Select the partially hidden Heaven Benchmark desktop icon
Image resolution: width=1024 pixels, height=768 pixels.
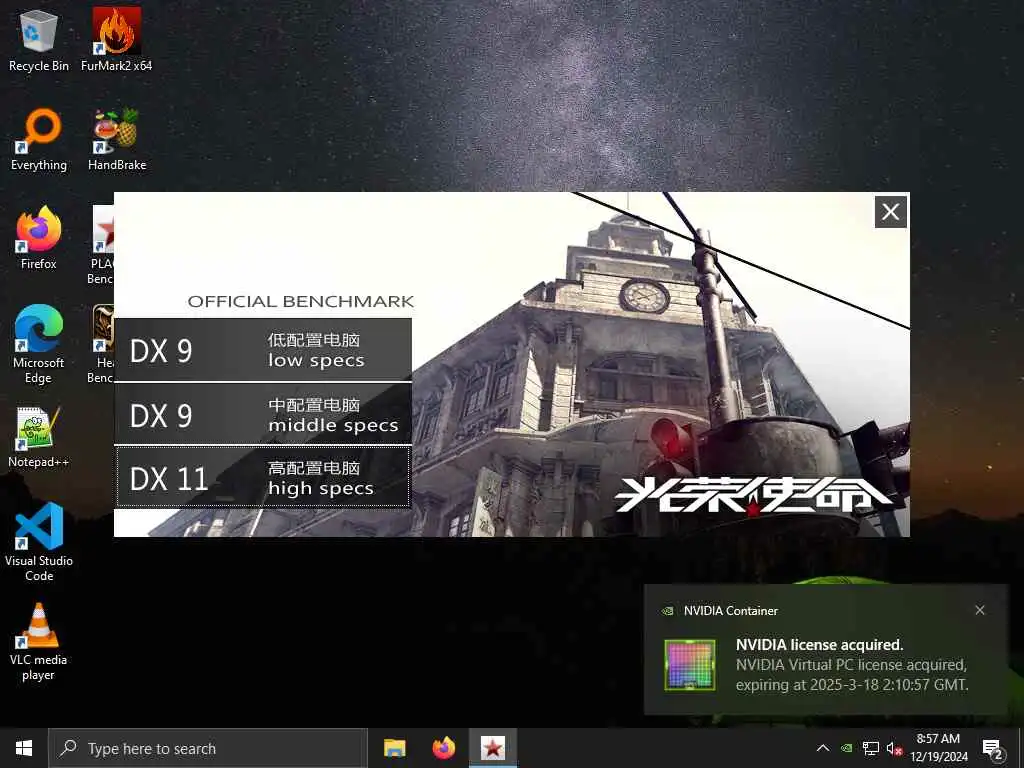click(101, 345)
